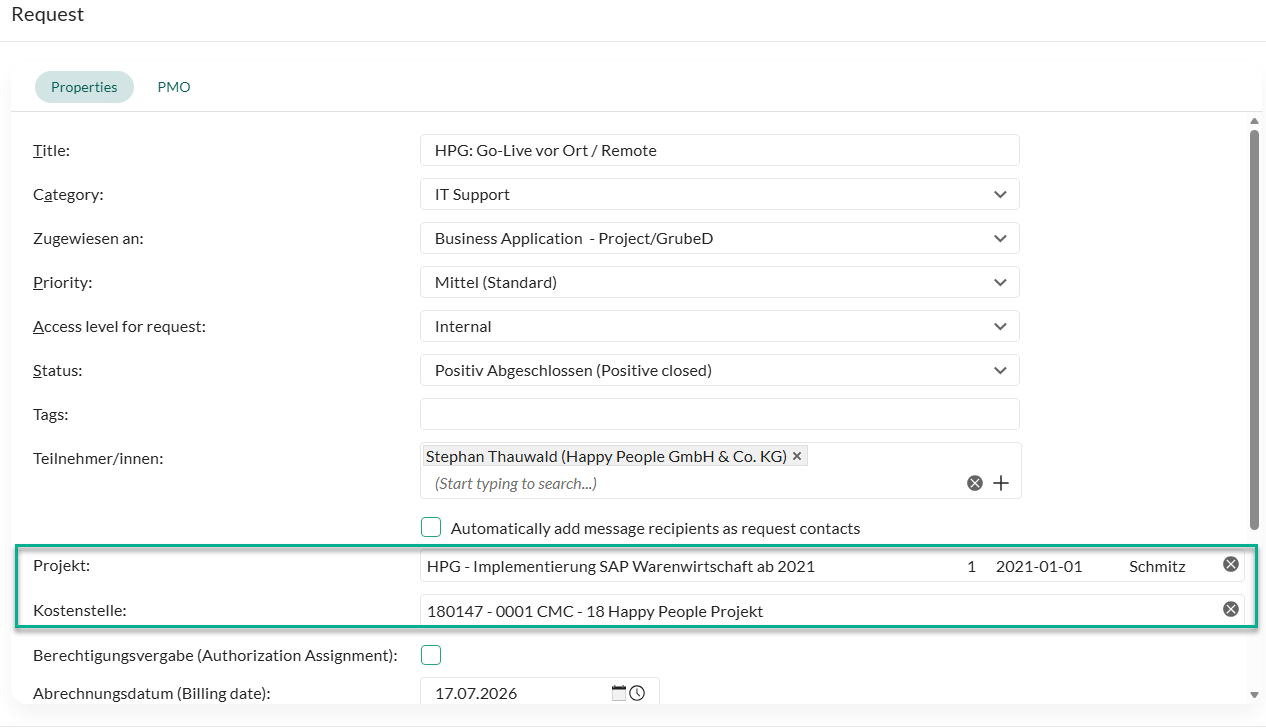1266x728 pixels.
Task: Expand Access level for request dropdown
Action: [x=720, y=326]
